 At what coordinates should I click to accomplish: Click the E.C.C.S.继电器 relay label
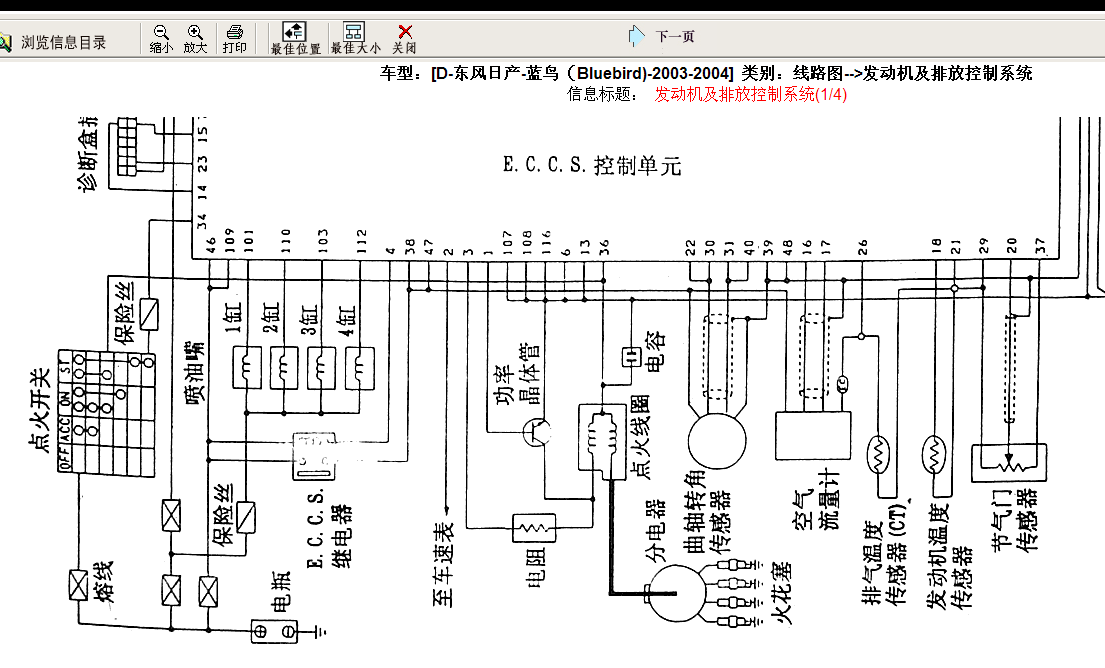pyautogui.click(x=328, y=527)
